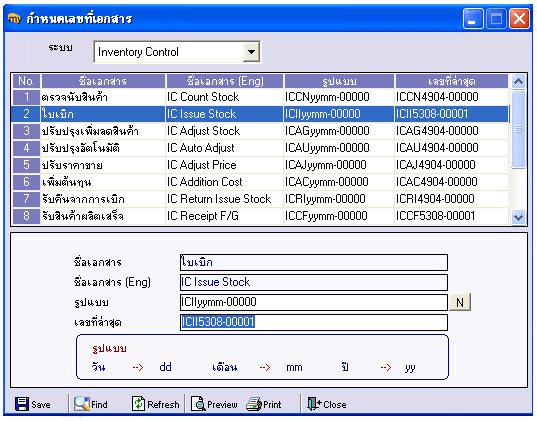537x421 pixels.
Task: Click the Save floppy disk icon
Action: tap(22, 404)
